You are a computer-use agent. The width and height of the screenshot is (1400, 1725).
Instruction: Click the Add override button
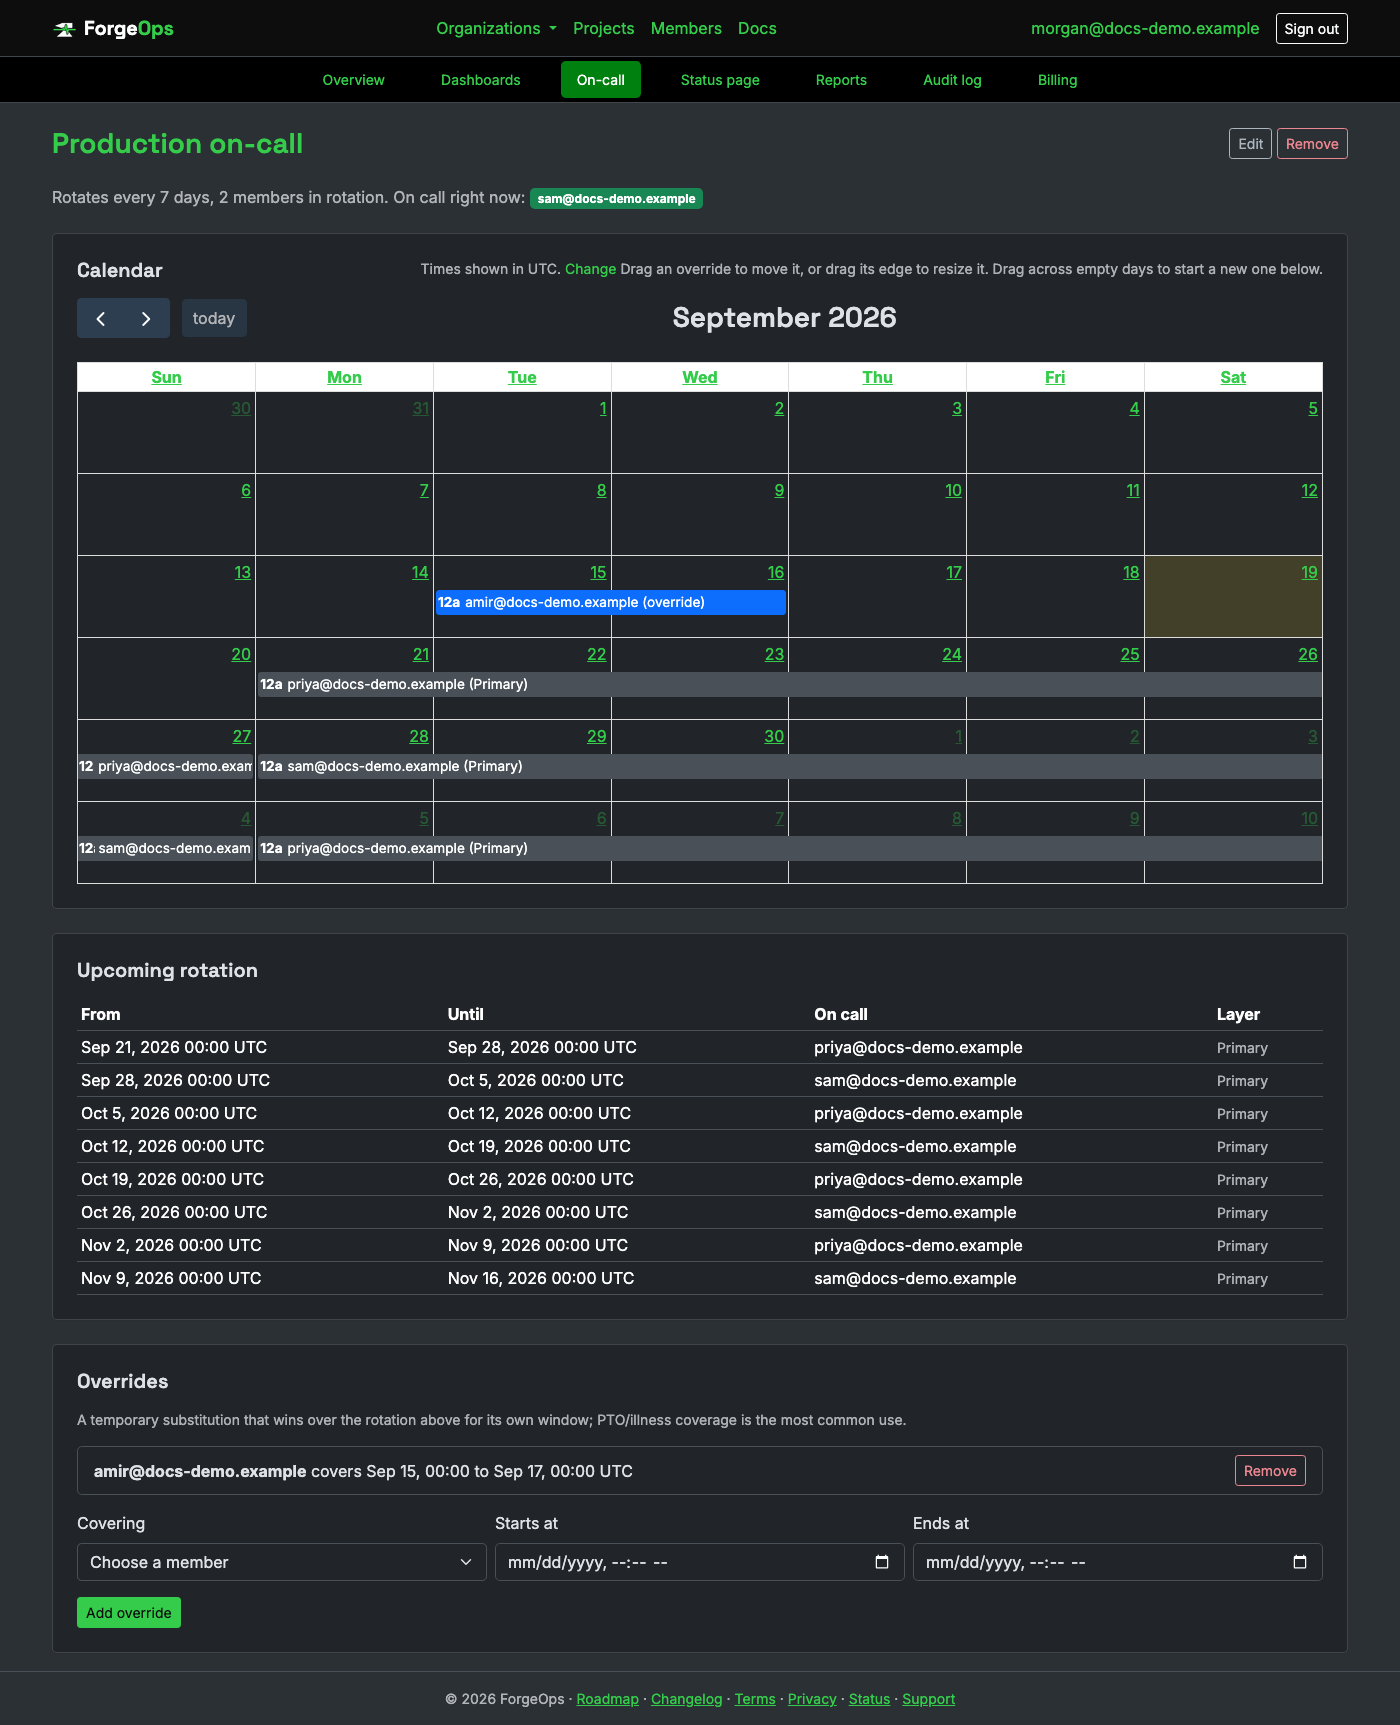[x=129, y=1613]
